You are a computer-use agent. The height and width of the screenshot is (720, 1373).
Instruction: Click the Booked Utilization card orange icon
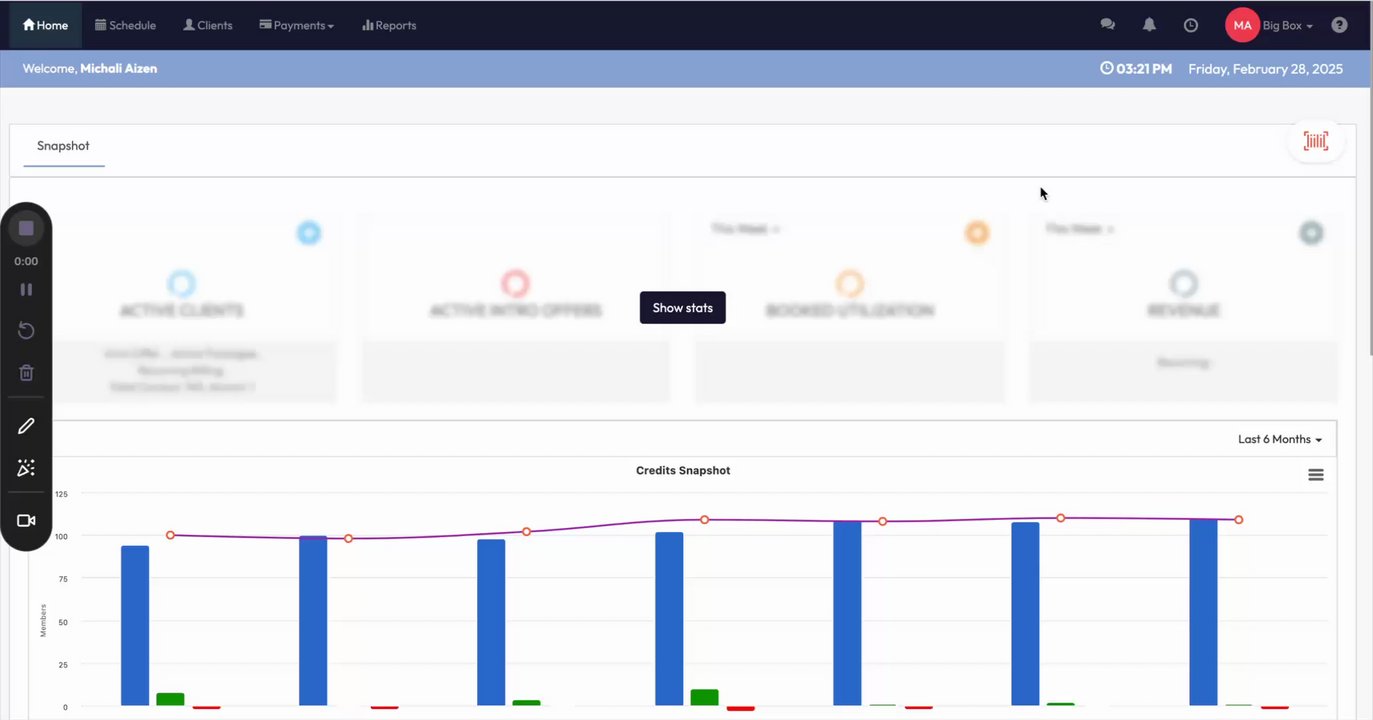click(977, 233)
